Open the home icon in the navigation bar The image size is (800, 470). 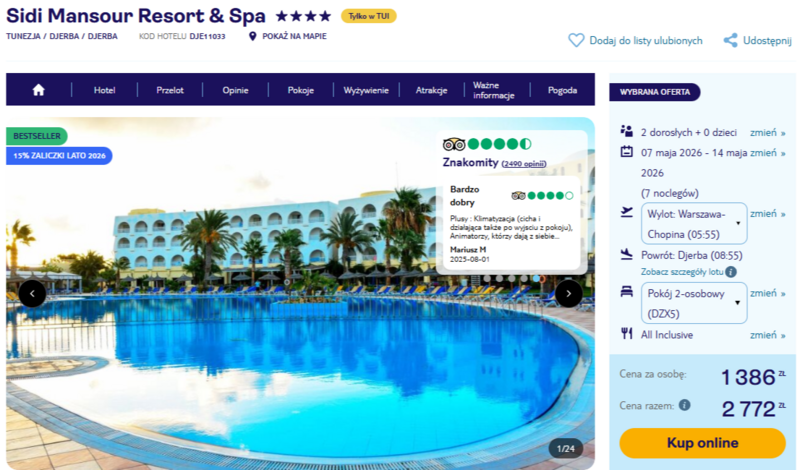coord(38,90)
